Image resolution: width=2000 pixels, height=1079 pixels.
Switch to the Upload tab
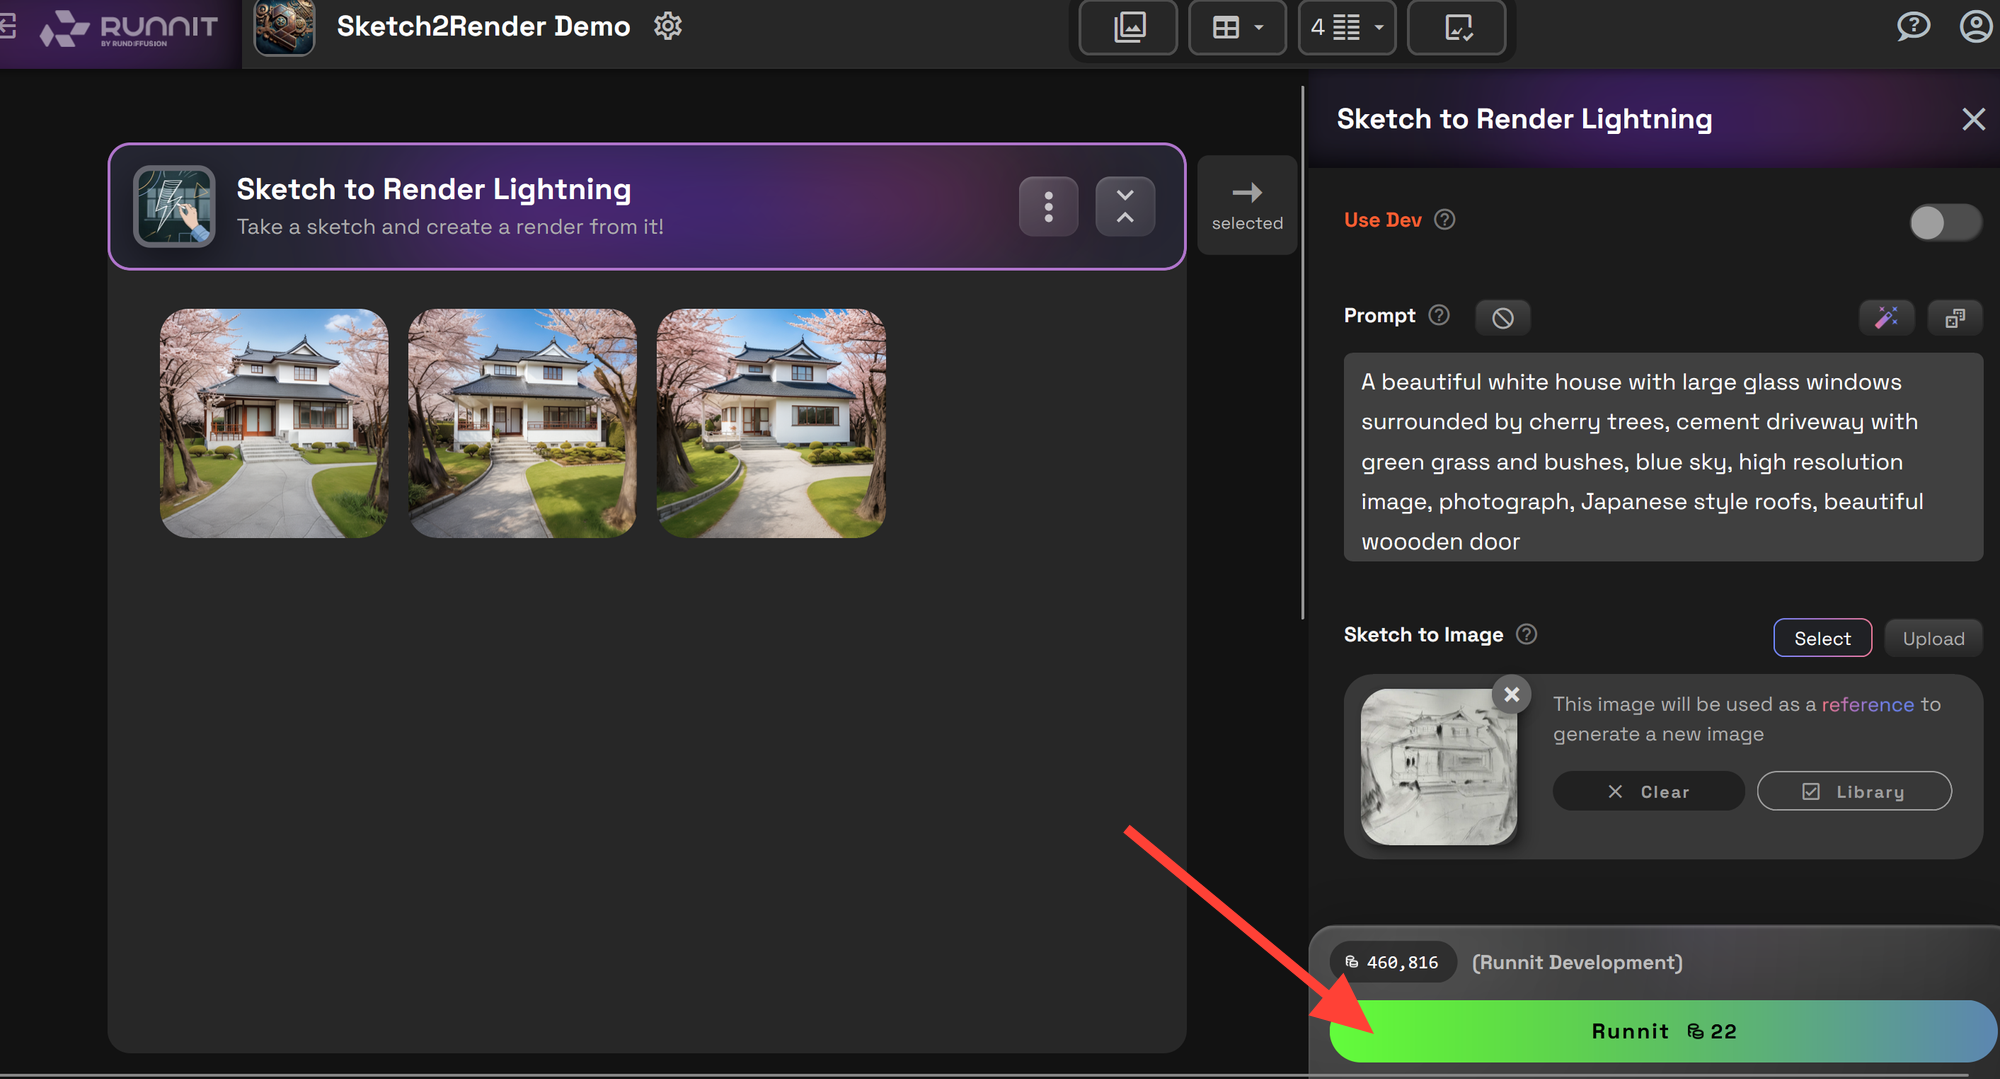tap(1933, 638)
